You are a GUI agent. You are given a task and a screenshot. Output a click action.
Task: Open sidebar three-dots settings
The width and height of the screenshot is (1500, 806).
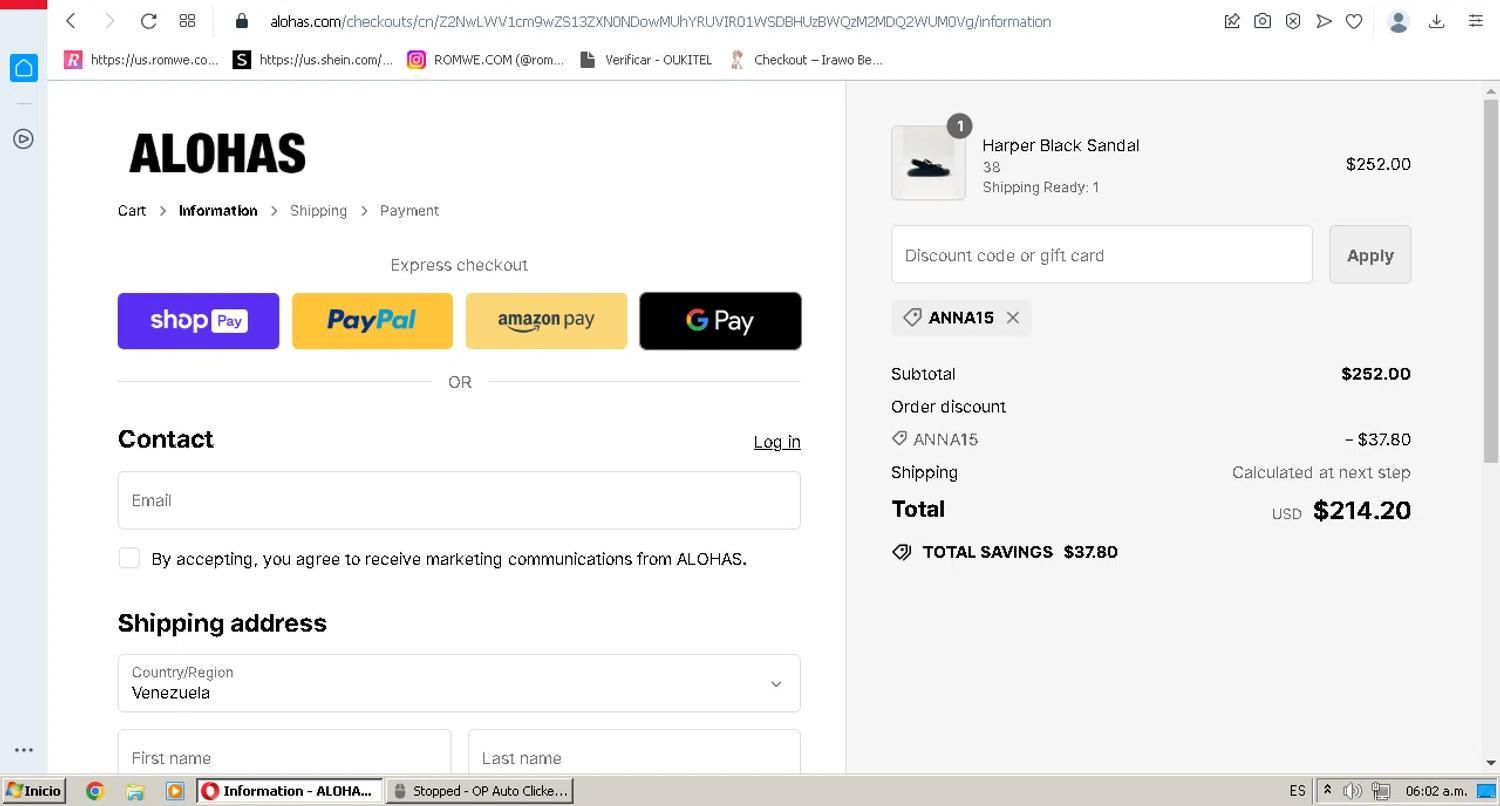tap(24, 750)
